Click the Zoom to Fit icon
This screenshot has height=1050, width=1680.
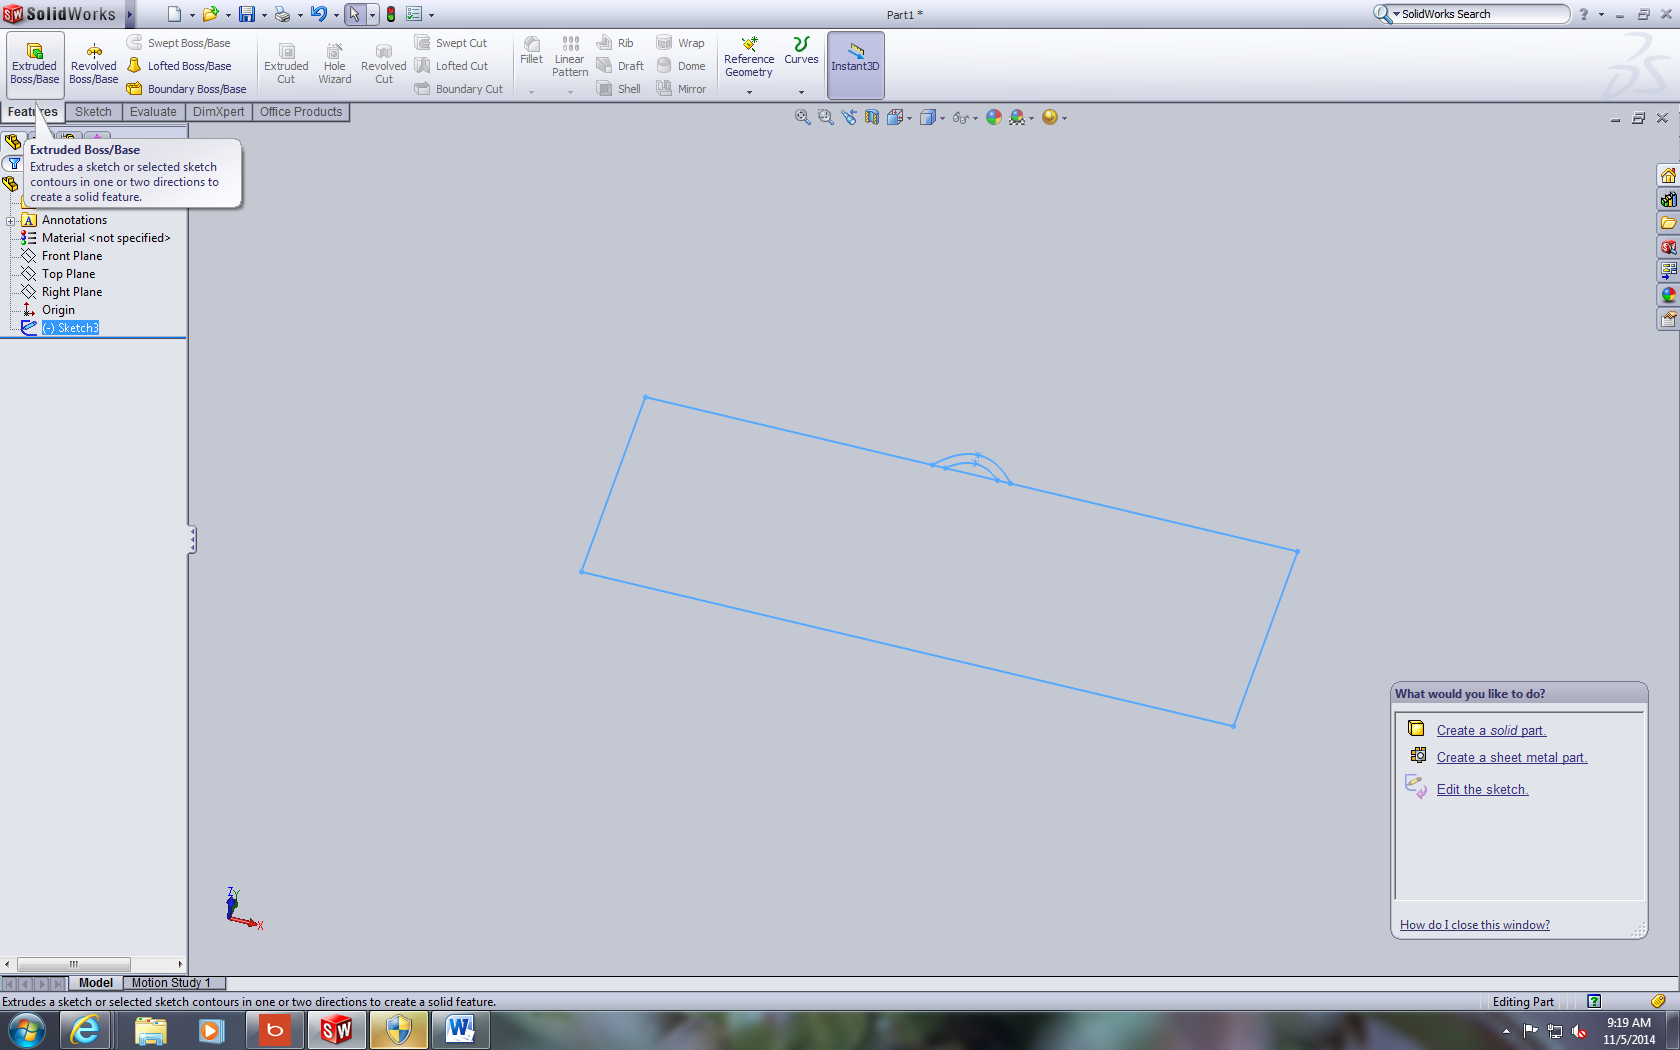802,117
